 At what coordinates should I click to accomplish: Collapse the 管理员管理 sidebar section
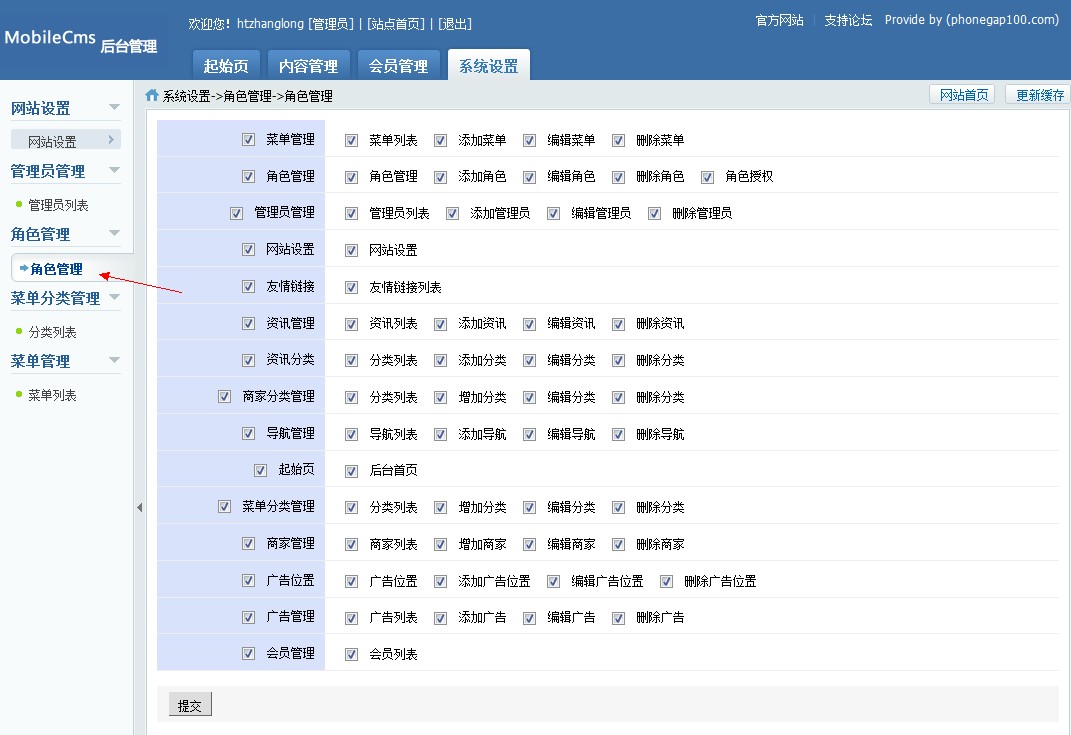click(x=113, y=171)
